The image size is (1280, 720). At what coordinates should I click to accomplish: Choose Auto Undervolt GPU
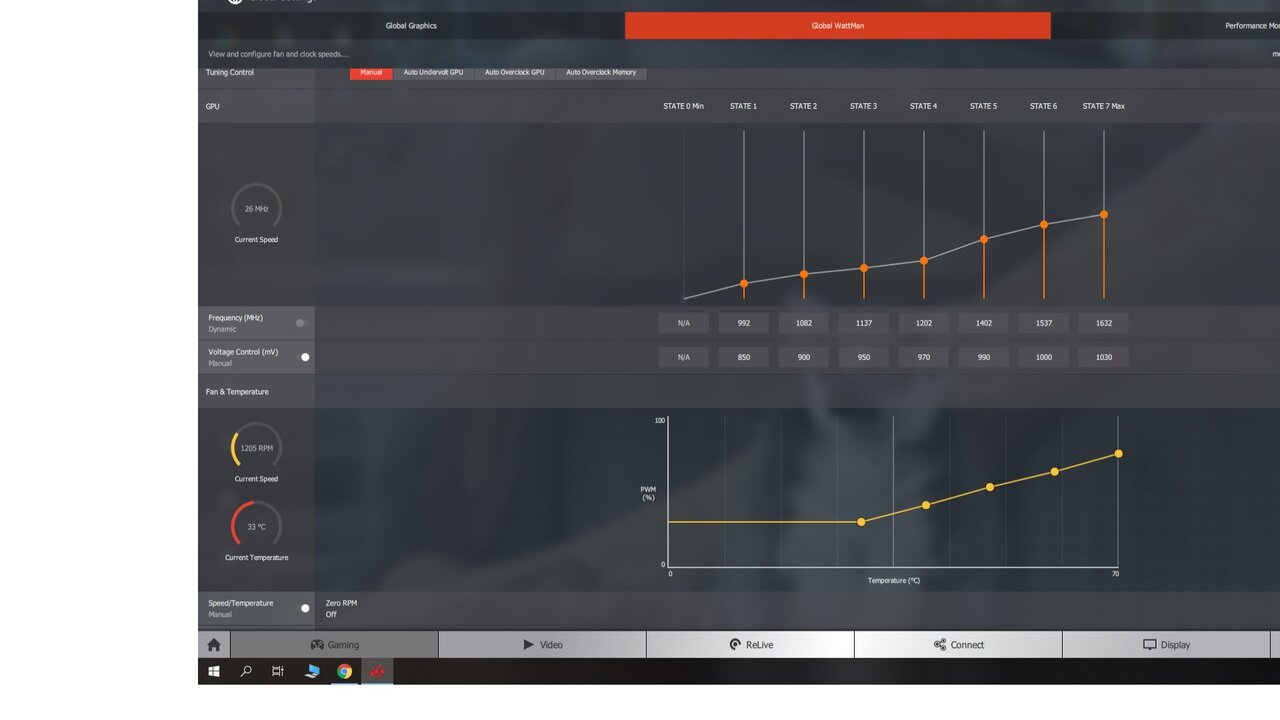click(433, 73)
